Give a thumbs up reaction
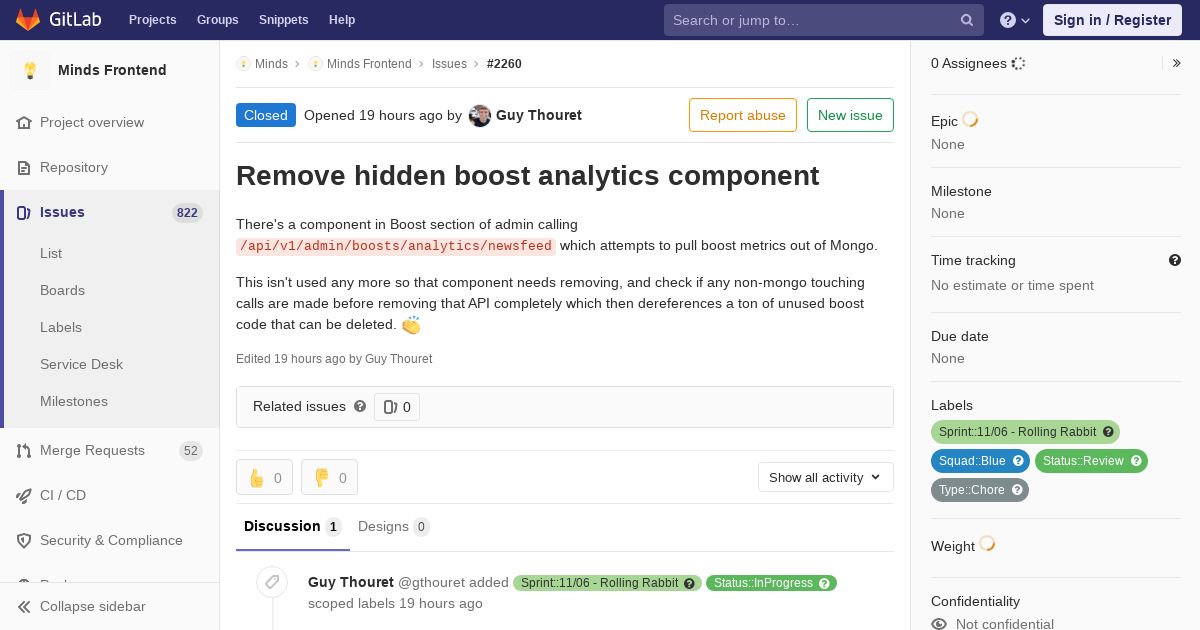 264,477
